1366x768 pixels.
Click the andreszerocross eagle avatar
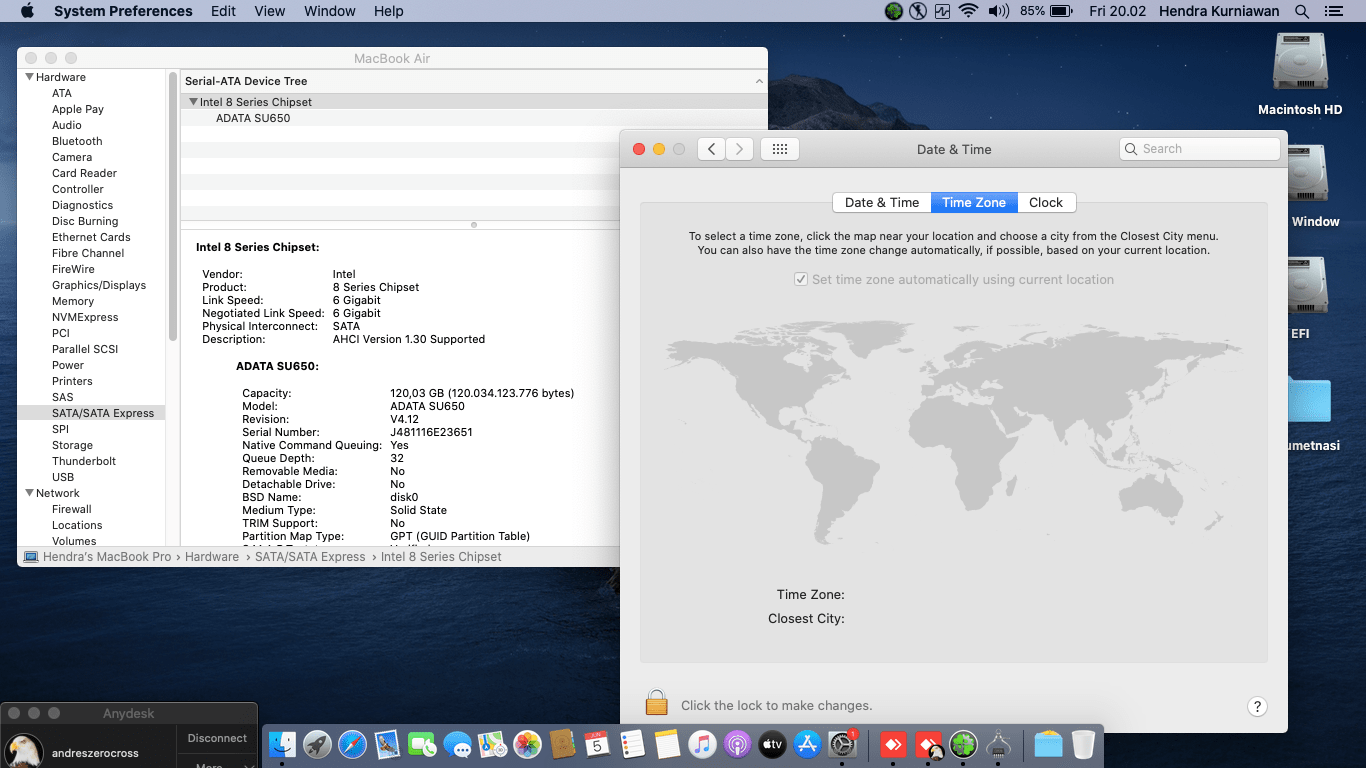(24, 751)
